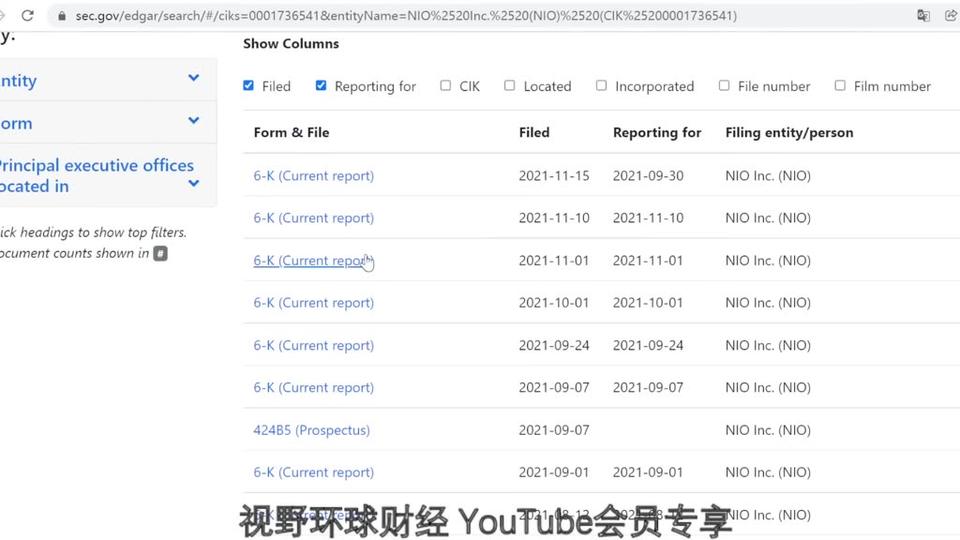Open 6-K report filed 2021-11-10
The image size is (960, 540).
[313, 218]
